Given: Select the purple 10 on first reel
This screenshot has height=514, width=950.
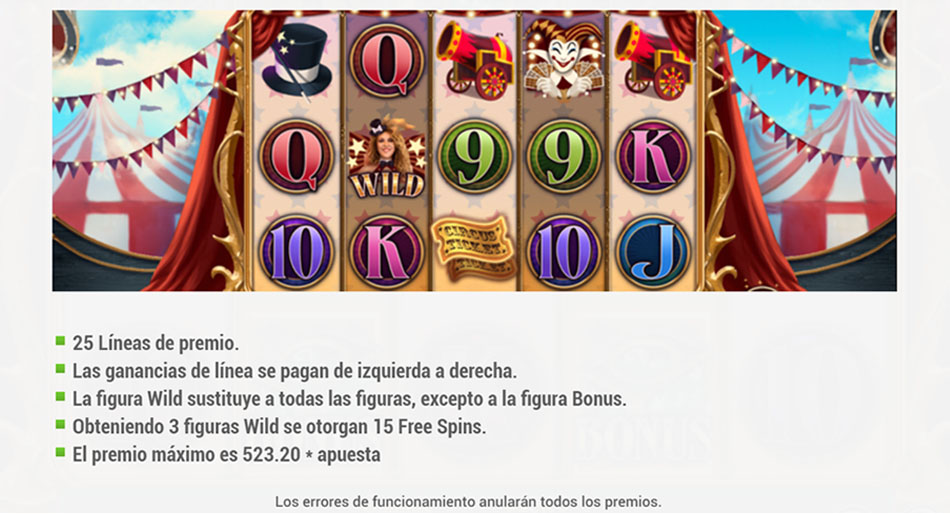Looking at the screenshot, I should (297, 252).
